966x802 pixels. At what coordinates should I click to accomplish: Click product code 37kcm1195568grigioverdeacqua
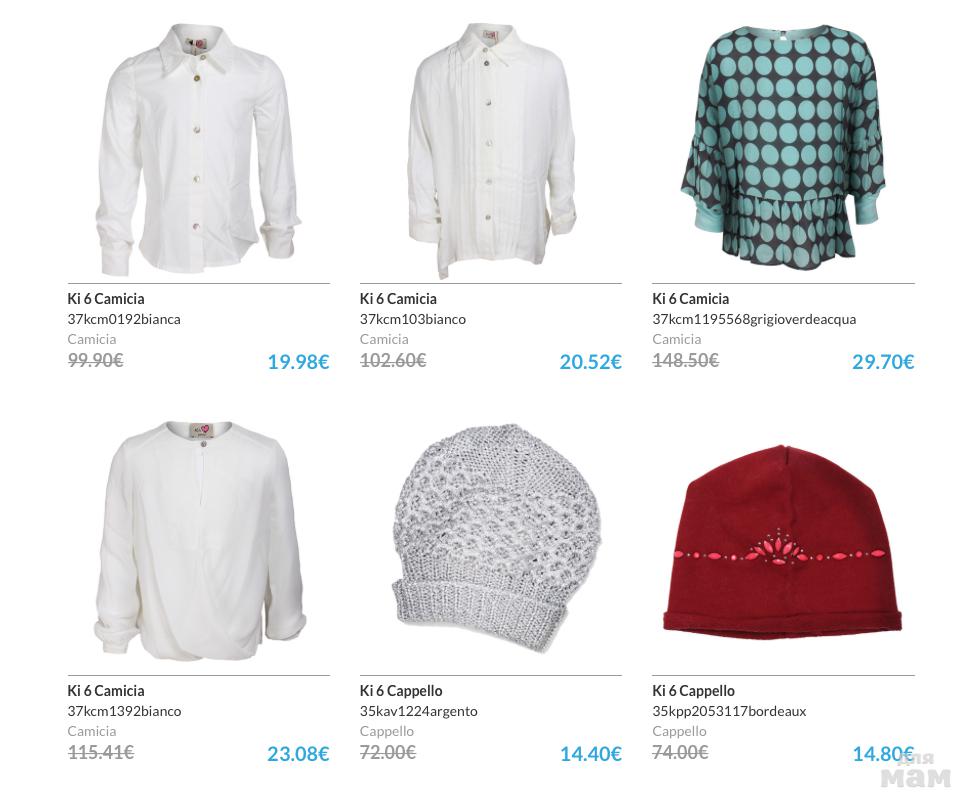pos(754,320)
